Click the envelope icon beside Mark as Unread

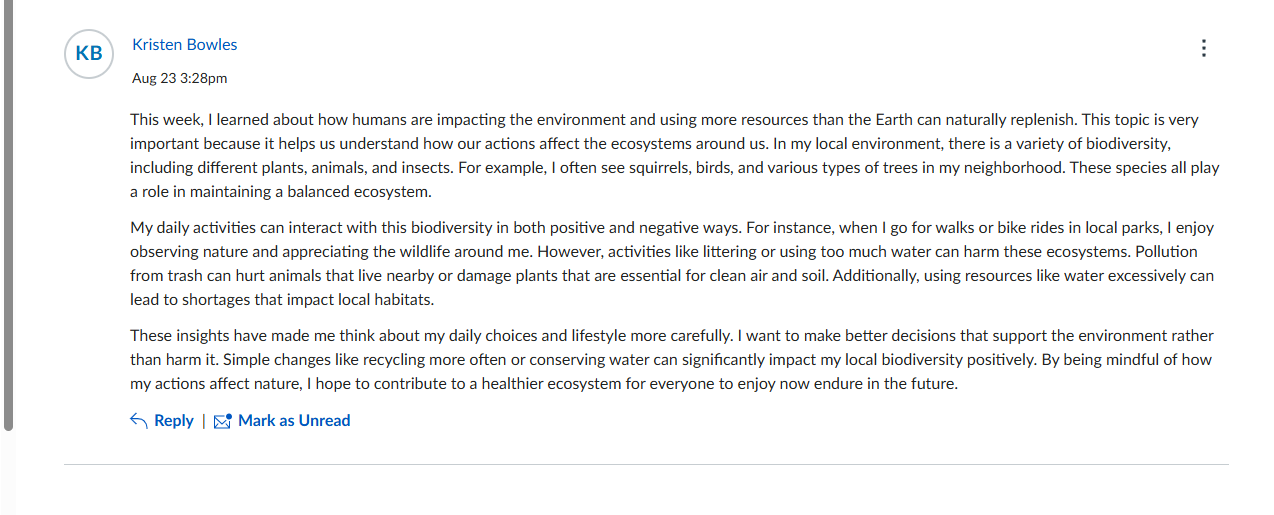point(223,421)
